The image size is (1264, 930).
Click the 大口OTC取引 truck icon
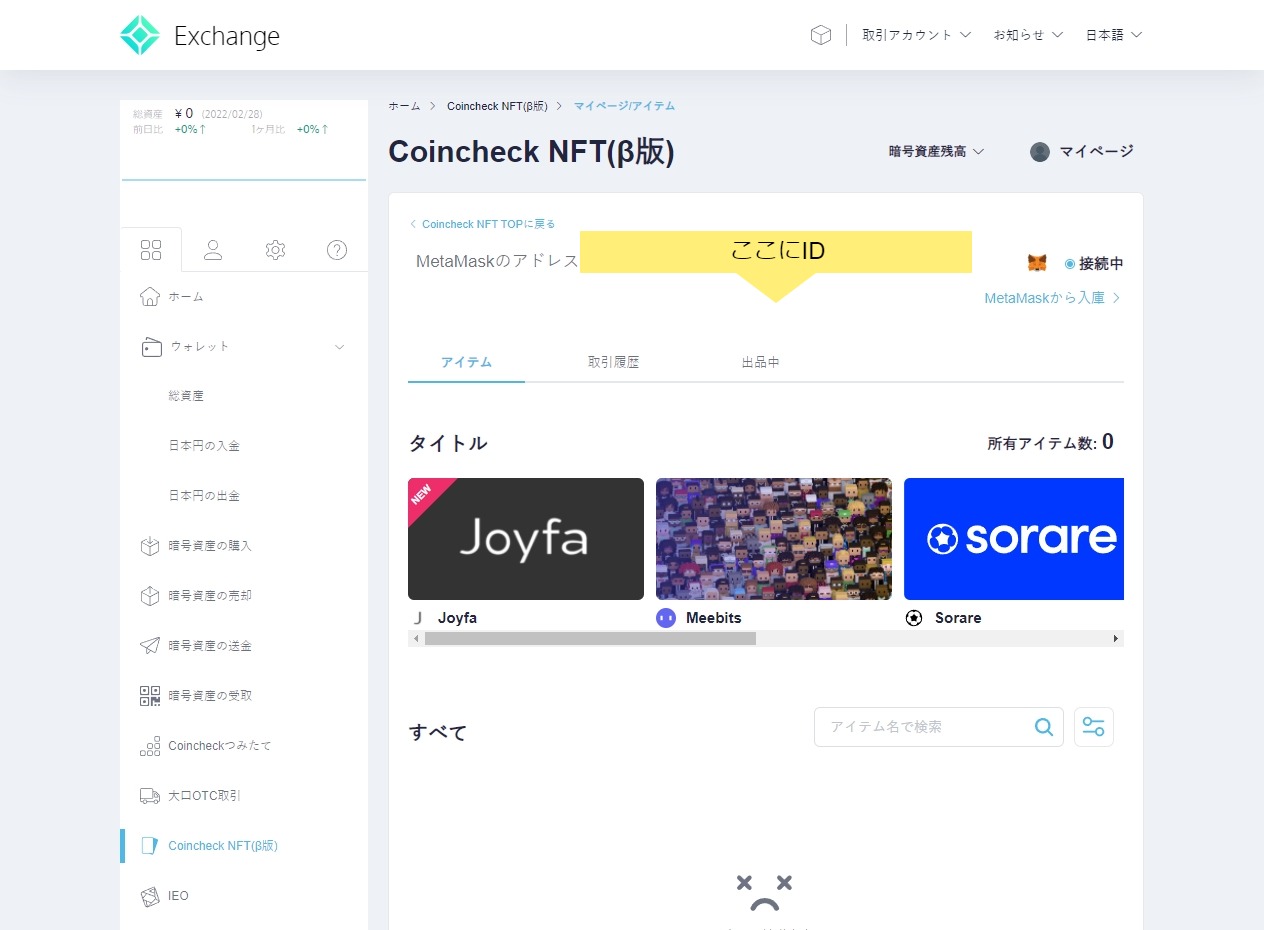click(x=150, y=796)
